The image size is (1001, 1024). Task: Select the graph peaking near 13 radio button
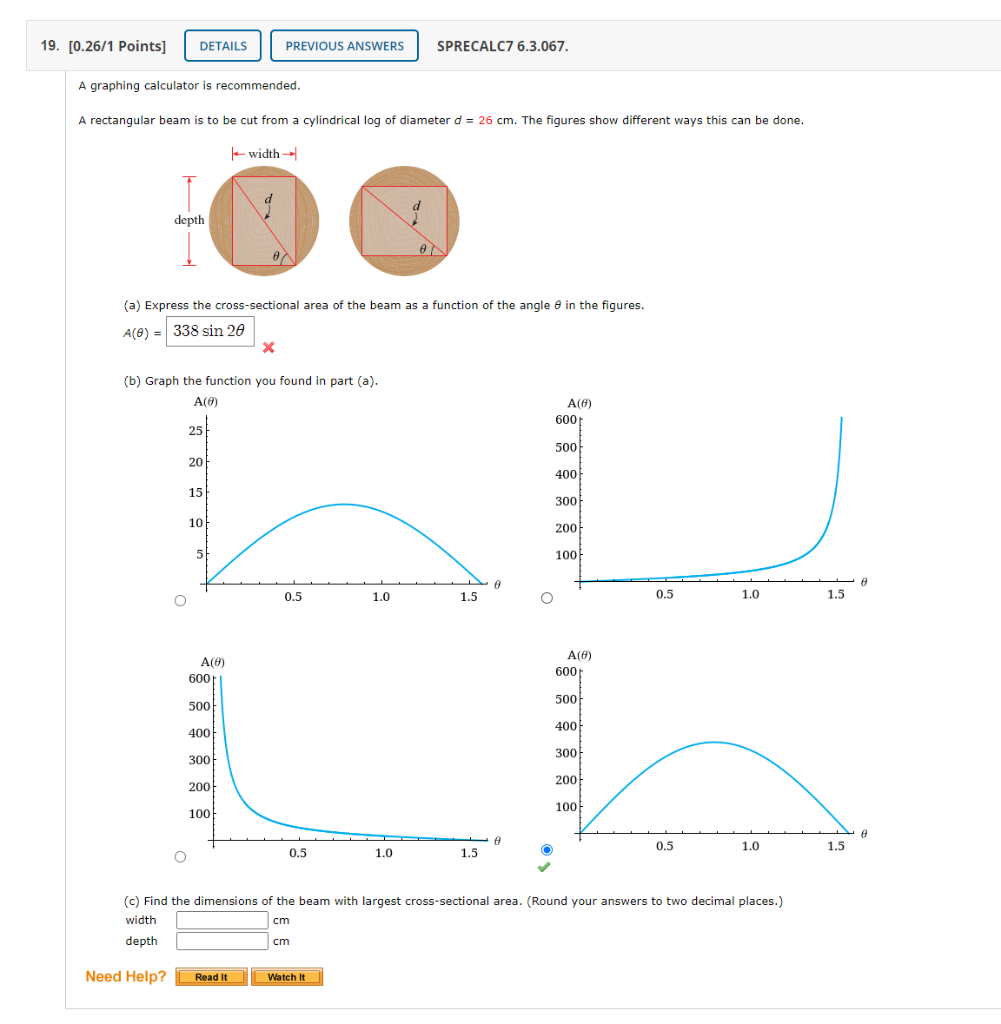180,601
